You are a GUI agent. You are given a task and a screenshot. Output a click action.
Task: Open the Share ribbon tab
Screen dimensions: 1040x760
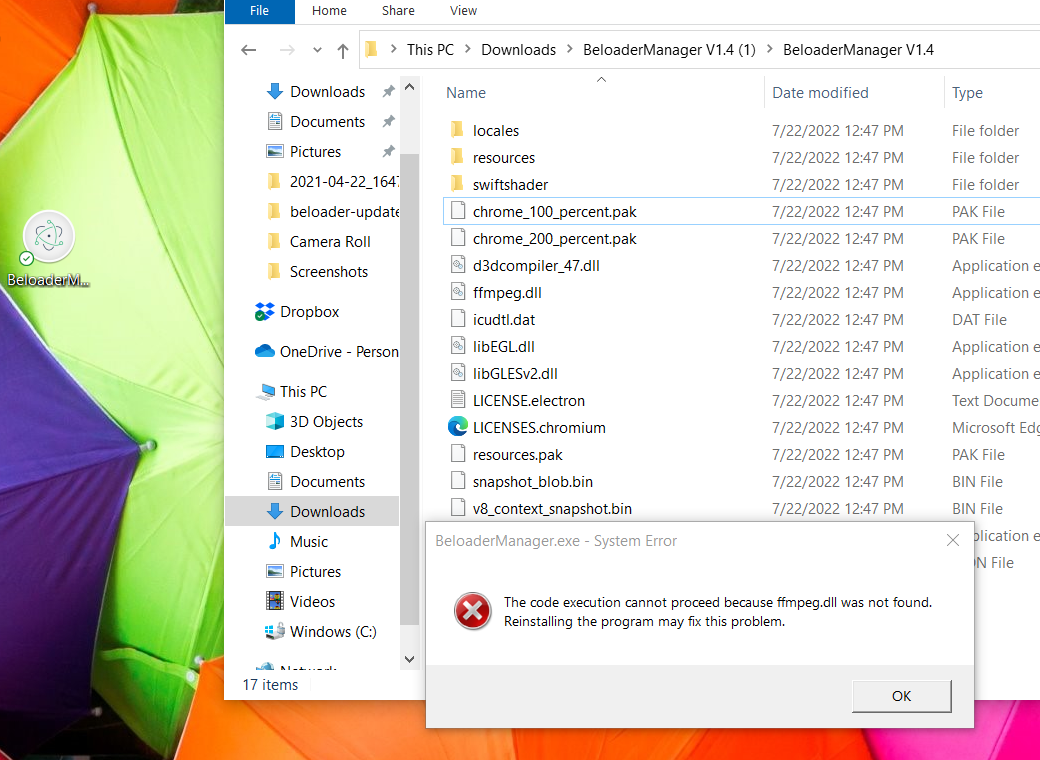398,11
